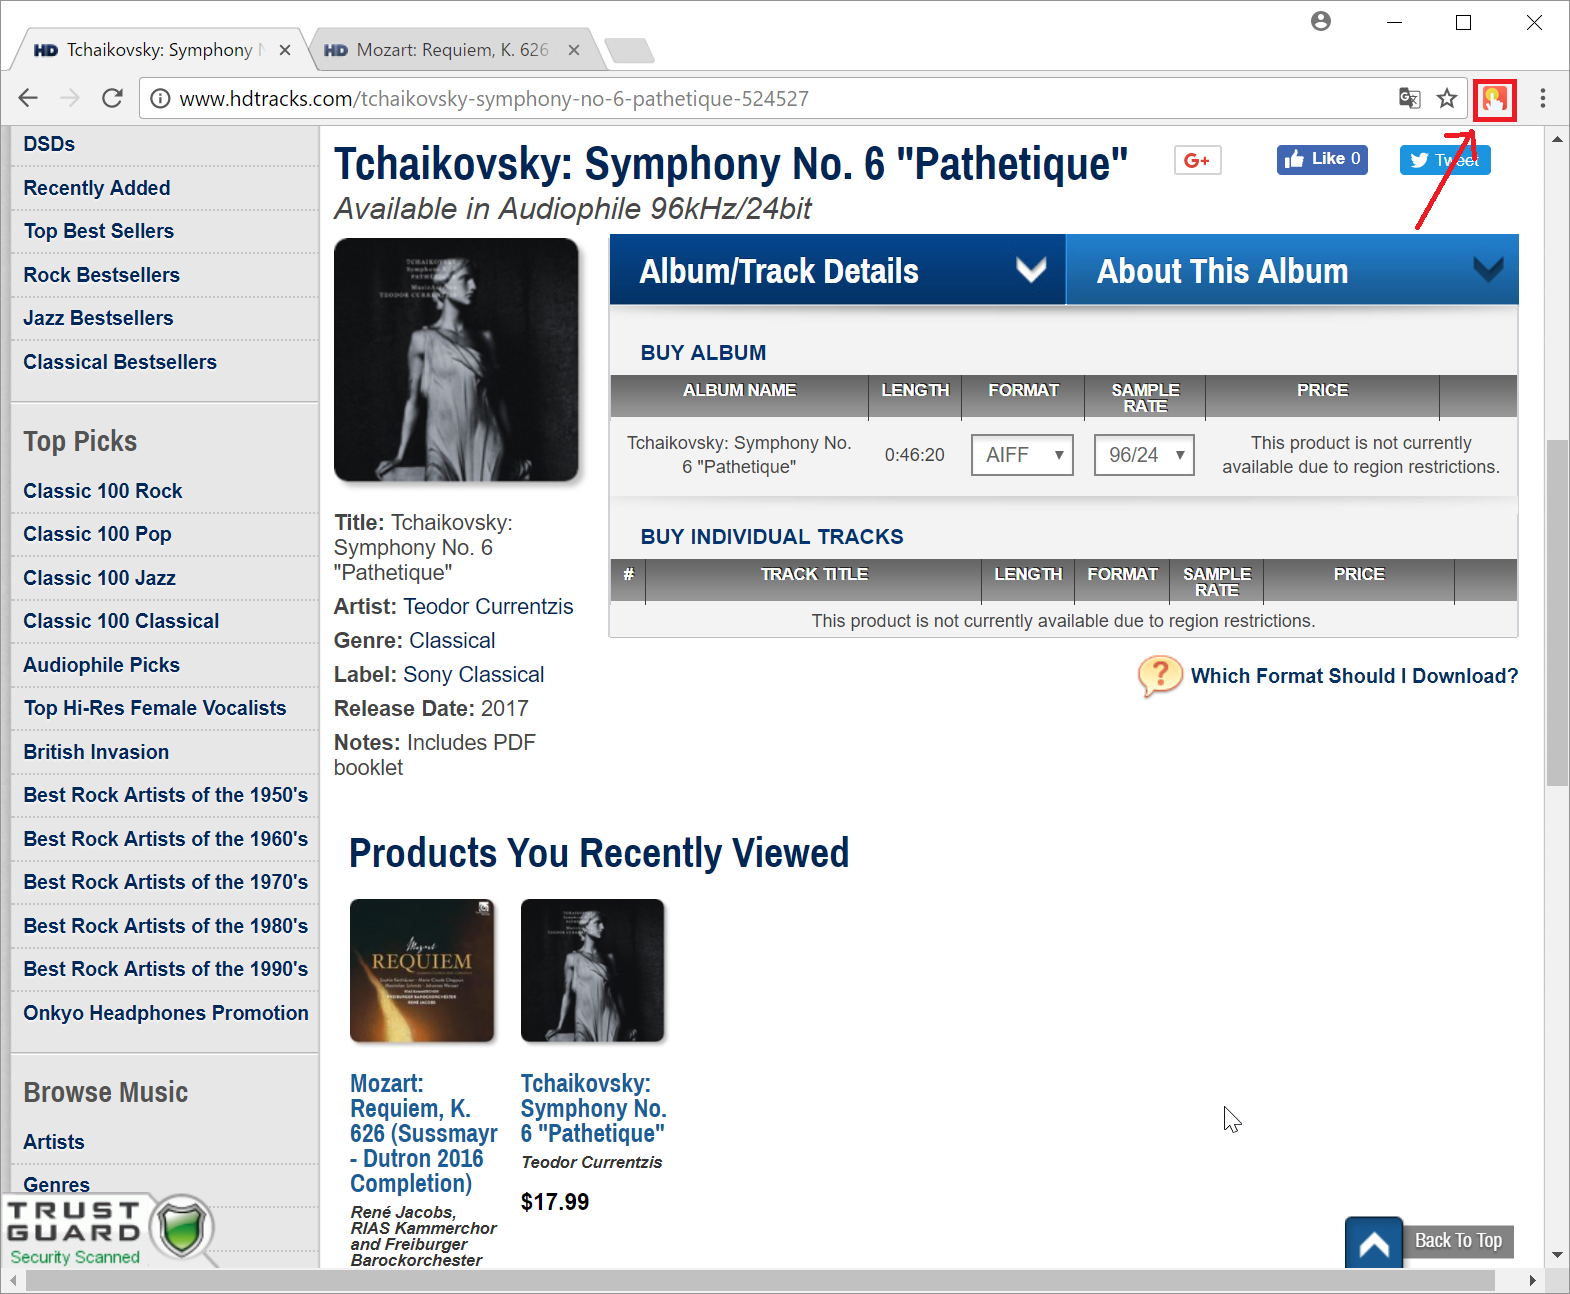
Task: Open the question mark format help icon
Action: 1160,676
